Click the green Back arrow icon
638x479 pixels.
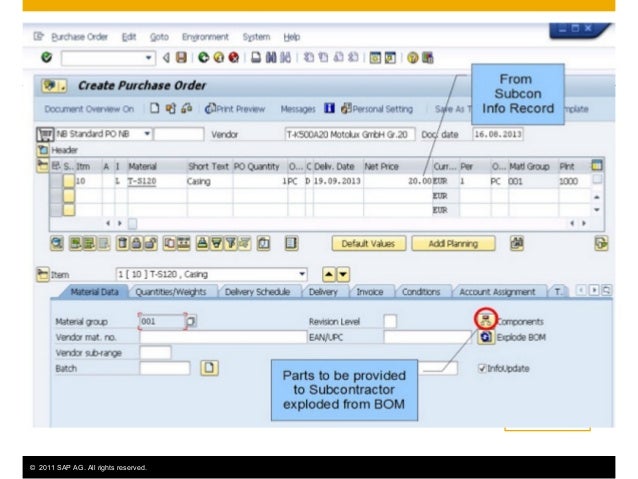point(203,57)
